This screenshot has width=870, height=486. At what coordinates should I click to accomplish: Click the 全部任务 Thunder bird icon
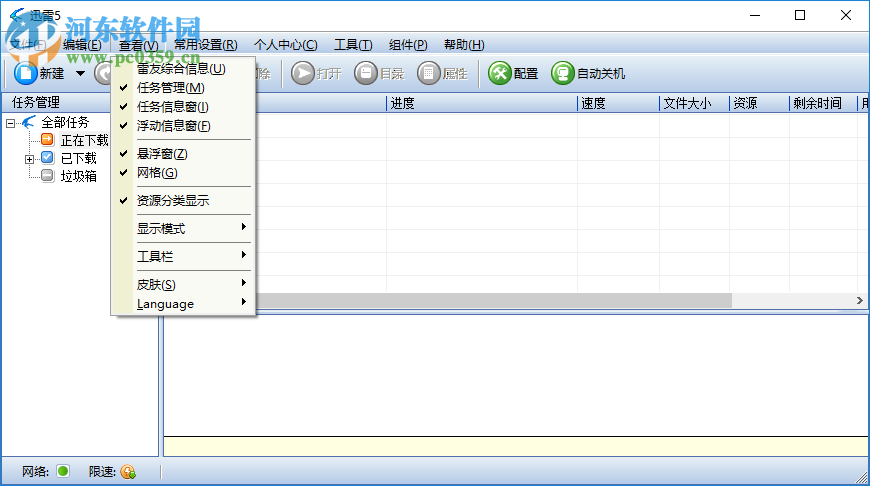(29, 122)
